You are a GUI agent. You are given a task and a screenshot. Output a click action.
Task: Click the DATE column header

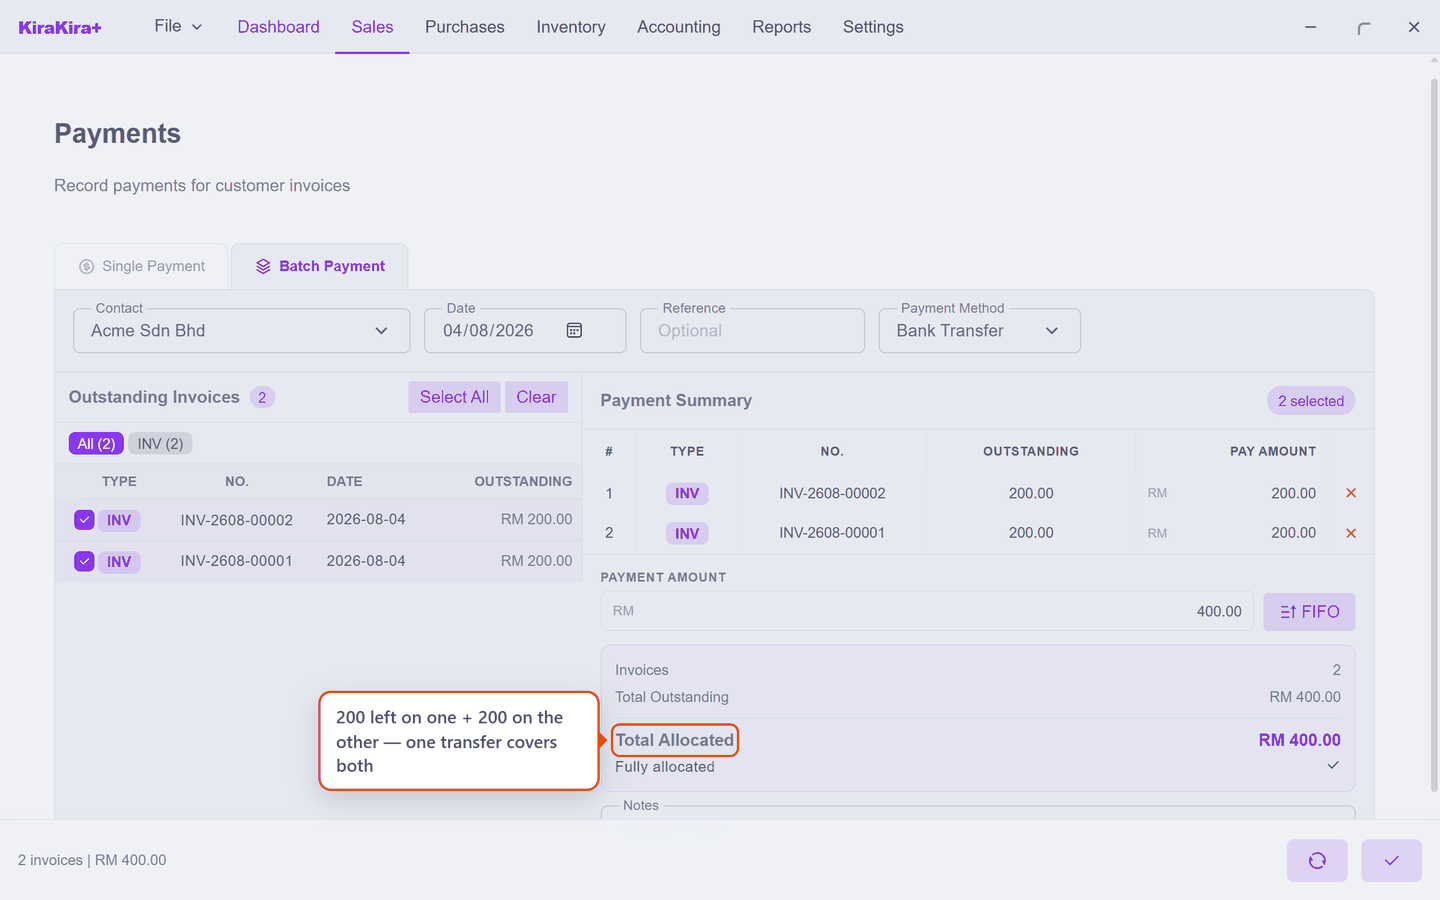344,481
